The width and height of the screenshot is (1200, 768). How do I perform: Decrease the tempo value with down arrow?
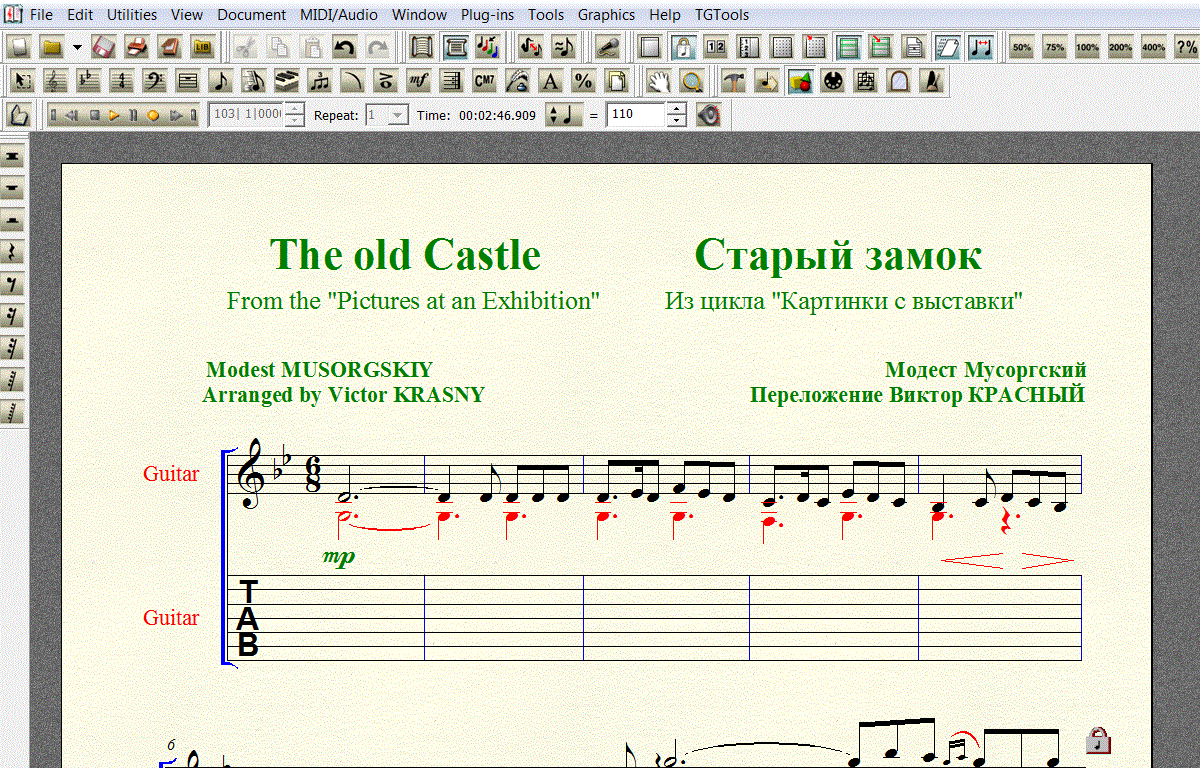676,121
